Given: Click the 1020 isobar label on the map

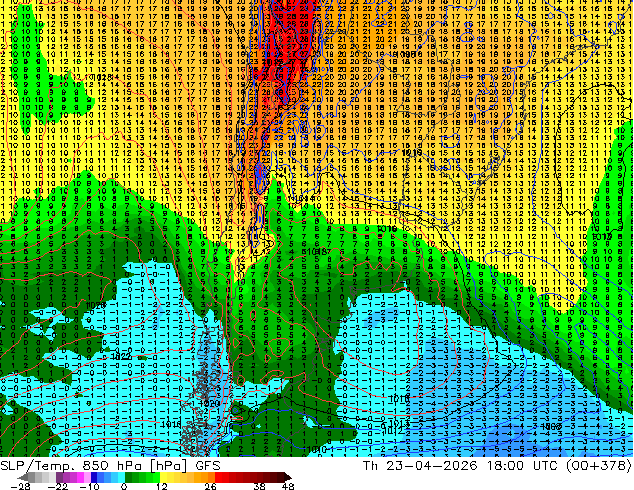Looking at the screenshot, I should coord(210,403).
